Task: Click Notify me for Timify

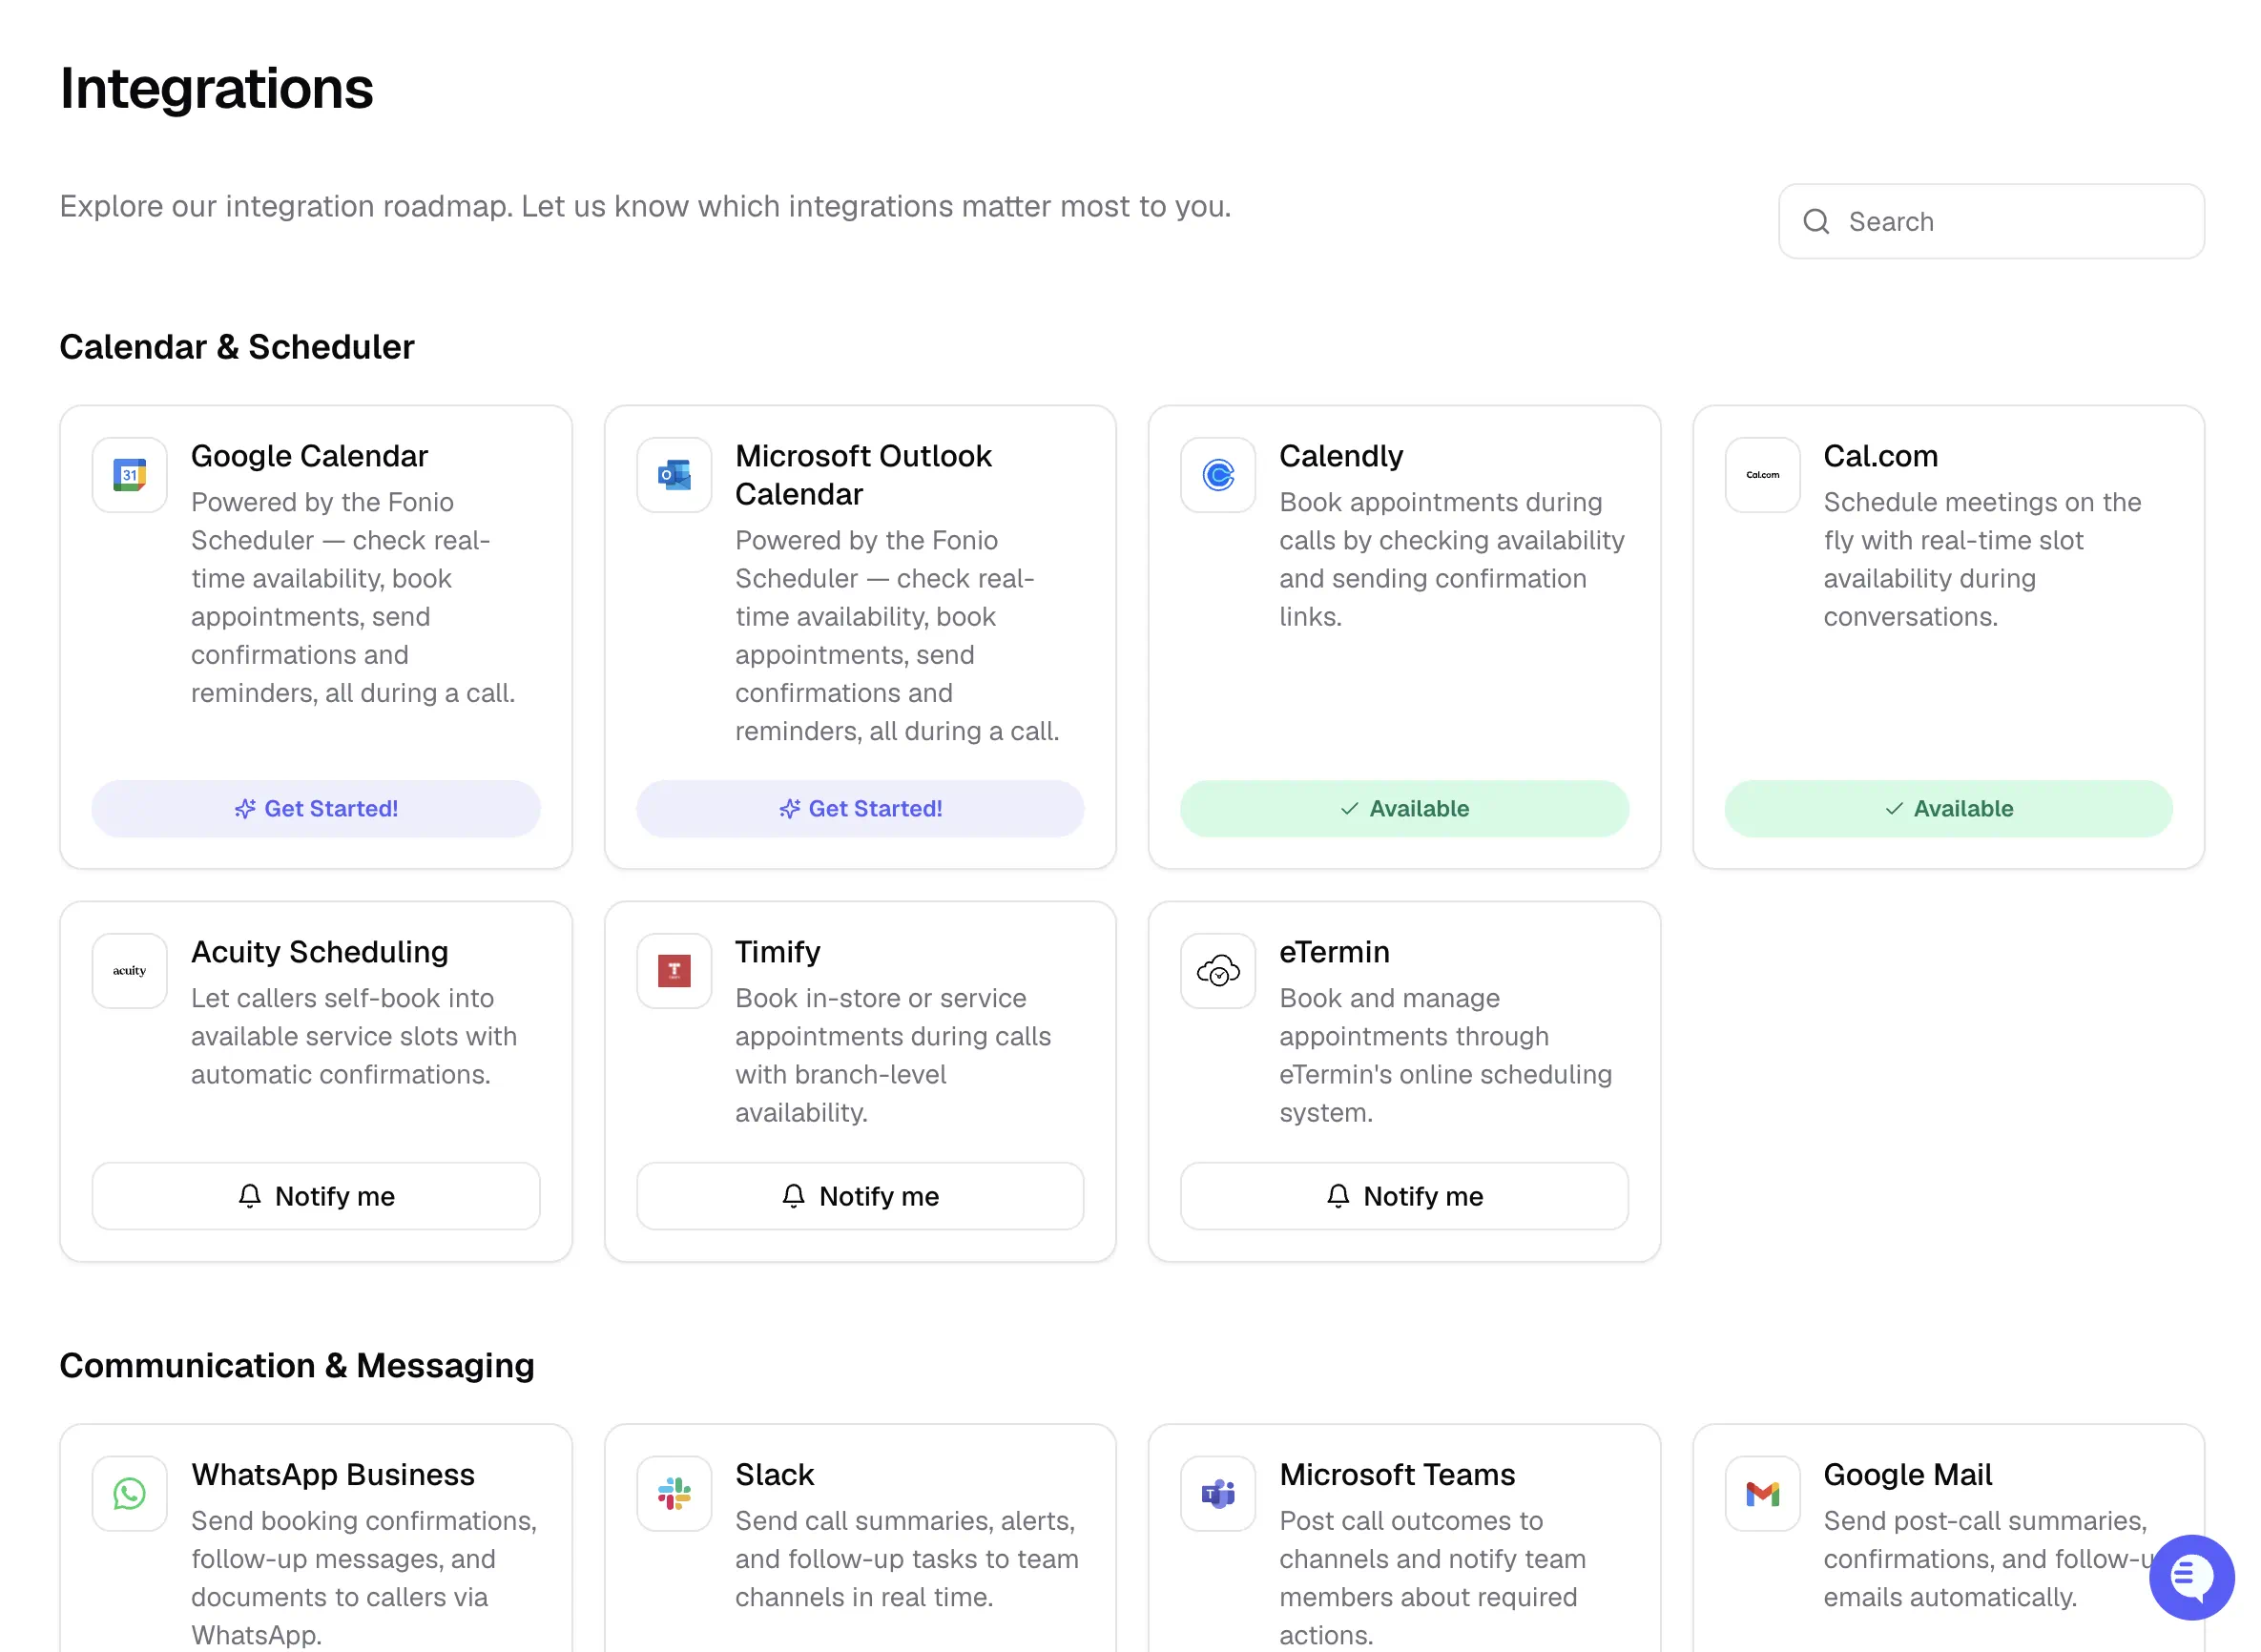Action: pos(860,1196)
